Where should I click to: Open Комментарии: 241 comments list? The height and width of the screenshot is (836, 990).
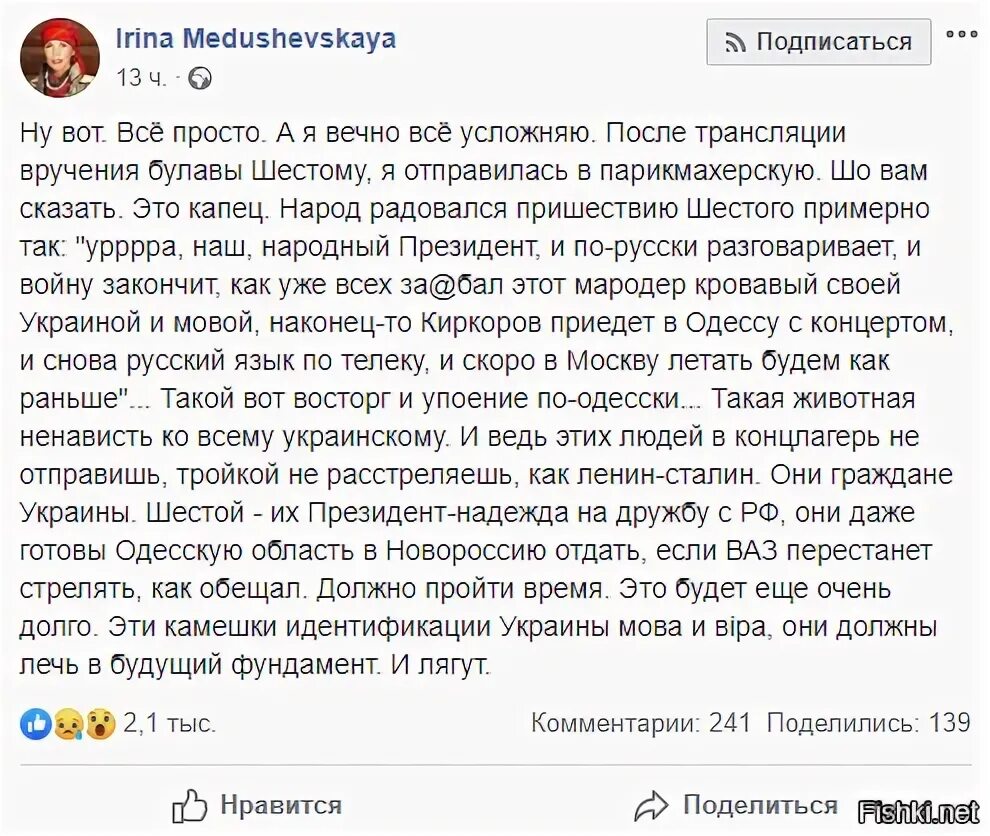tap(641, 722)
